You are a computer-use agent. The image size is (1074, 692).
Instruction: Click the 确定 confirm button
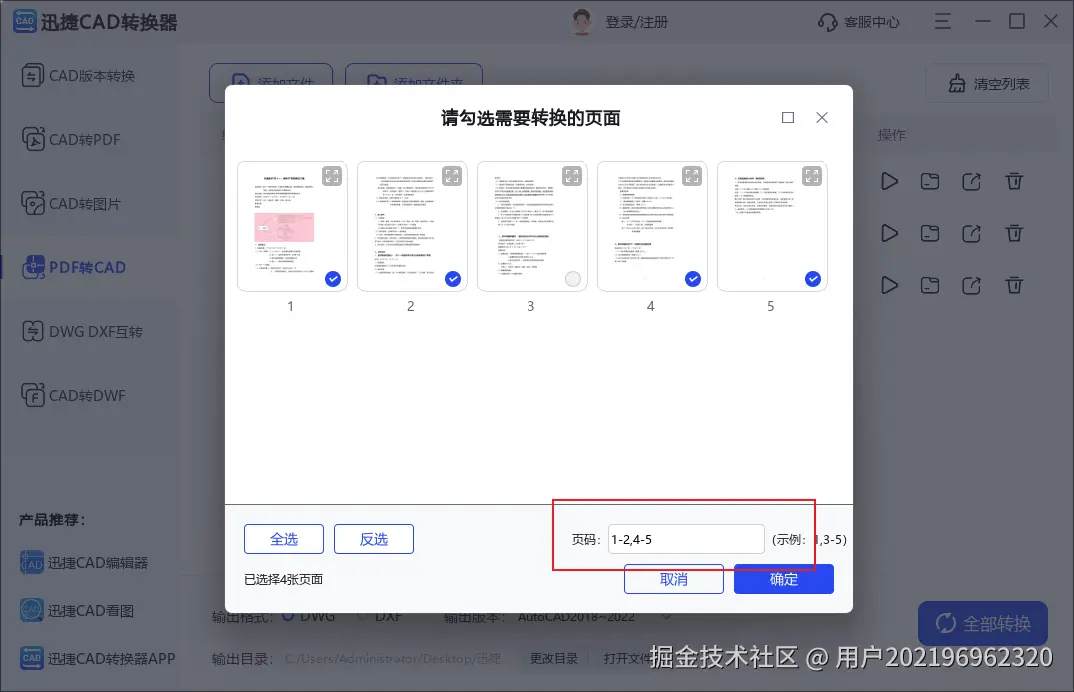pyautogui.click(x=783, y=578)
